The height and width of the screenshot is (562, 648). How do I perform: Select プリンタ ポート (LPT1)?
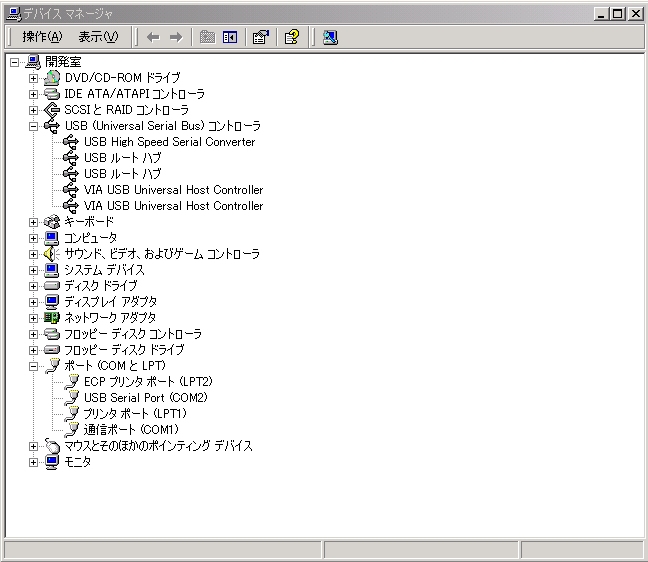tap(135, 414)
